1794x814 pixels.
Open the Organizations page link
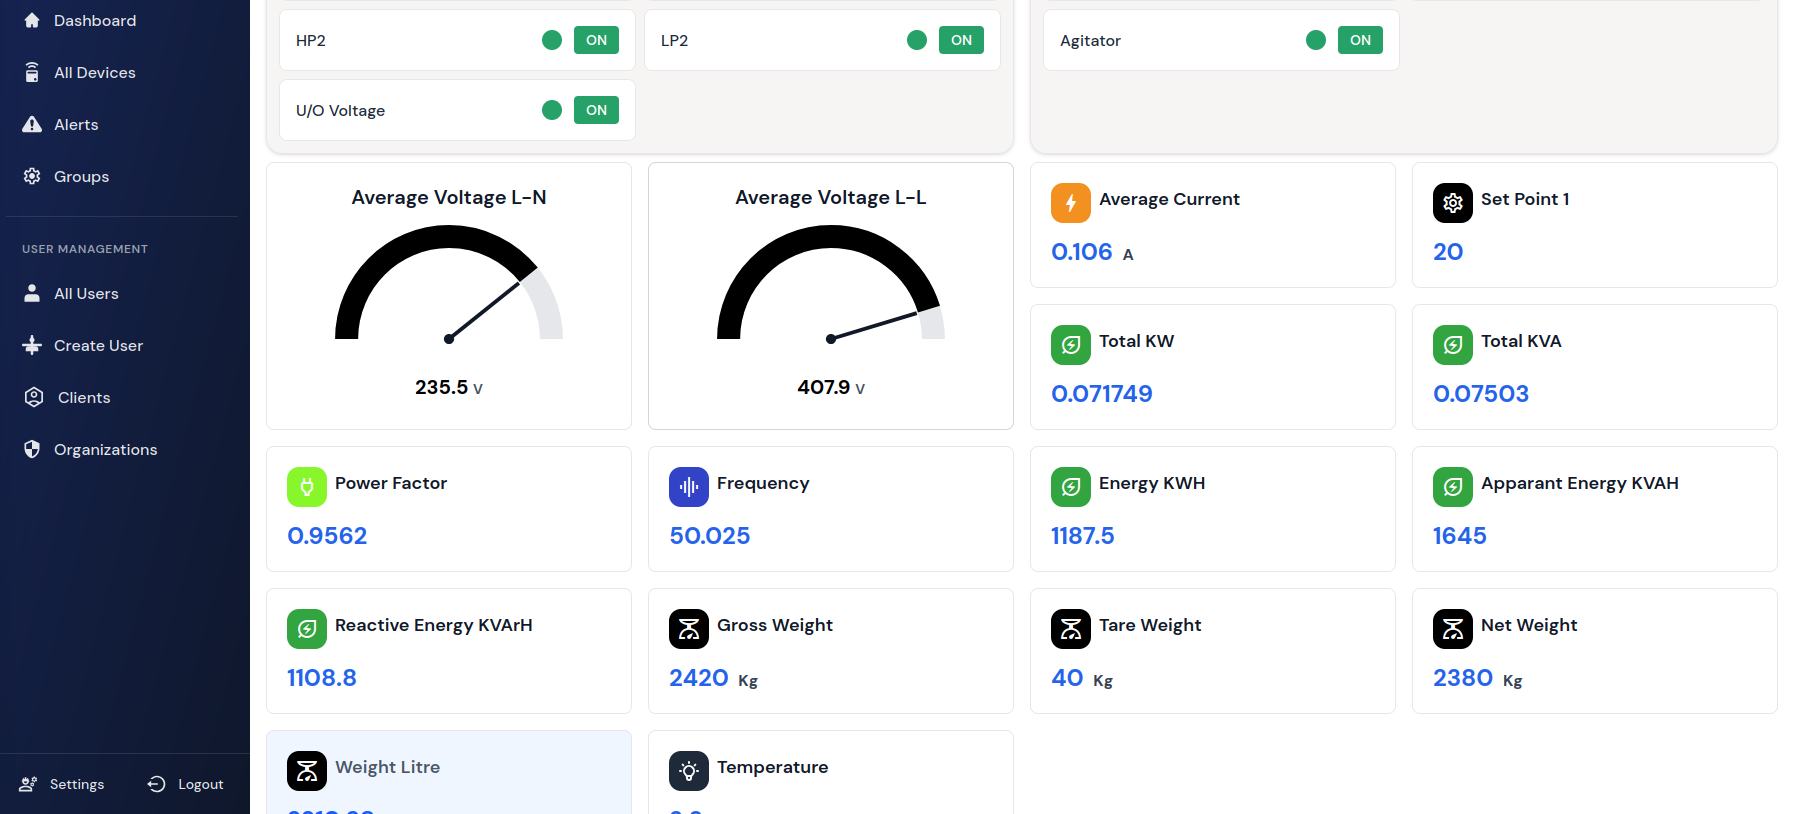point(106,449)
